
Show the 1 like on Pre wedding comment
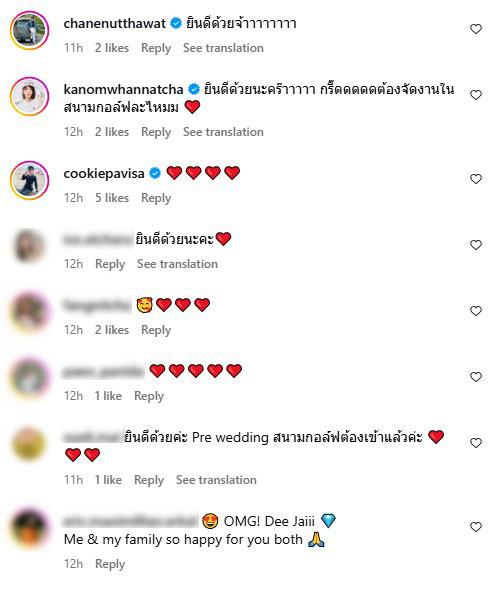[x=108, y=480]
